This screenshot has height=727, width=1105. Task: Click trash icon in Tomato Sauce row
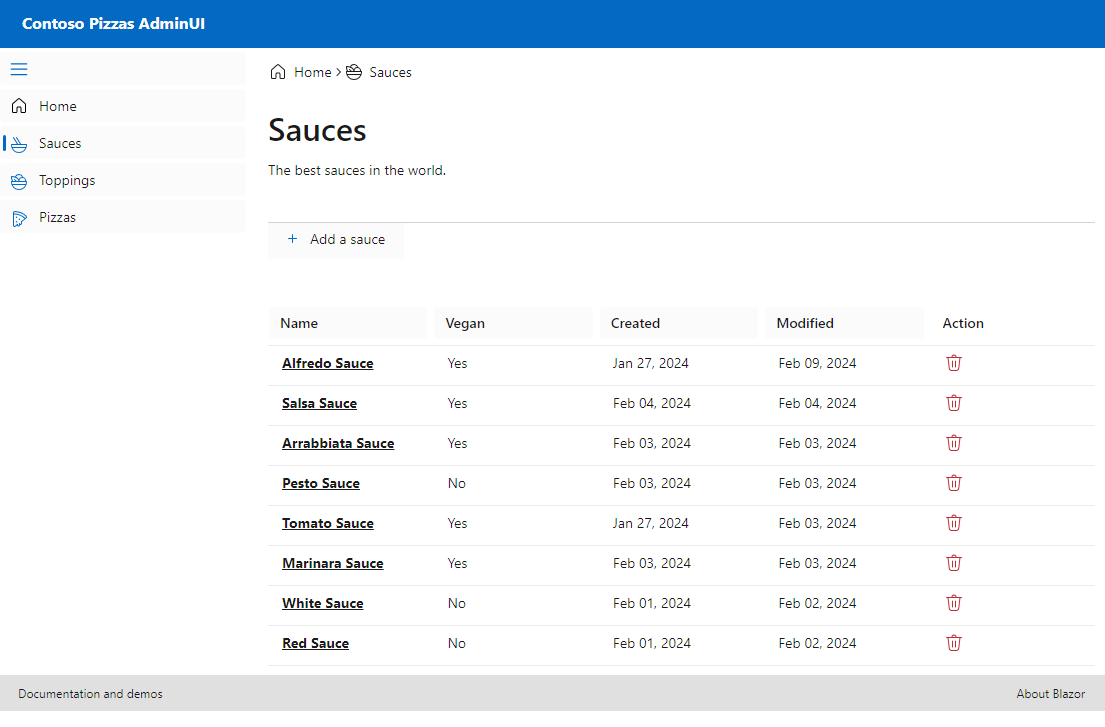coord(954,523)
